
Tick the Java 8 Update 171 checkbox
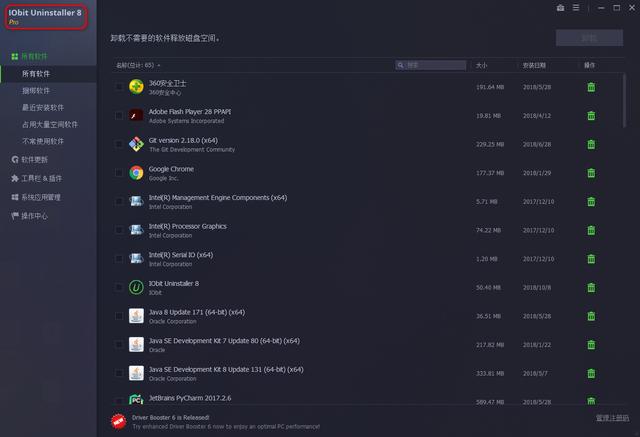119,316
